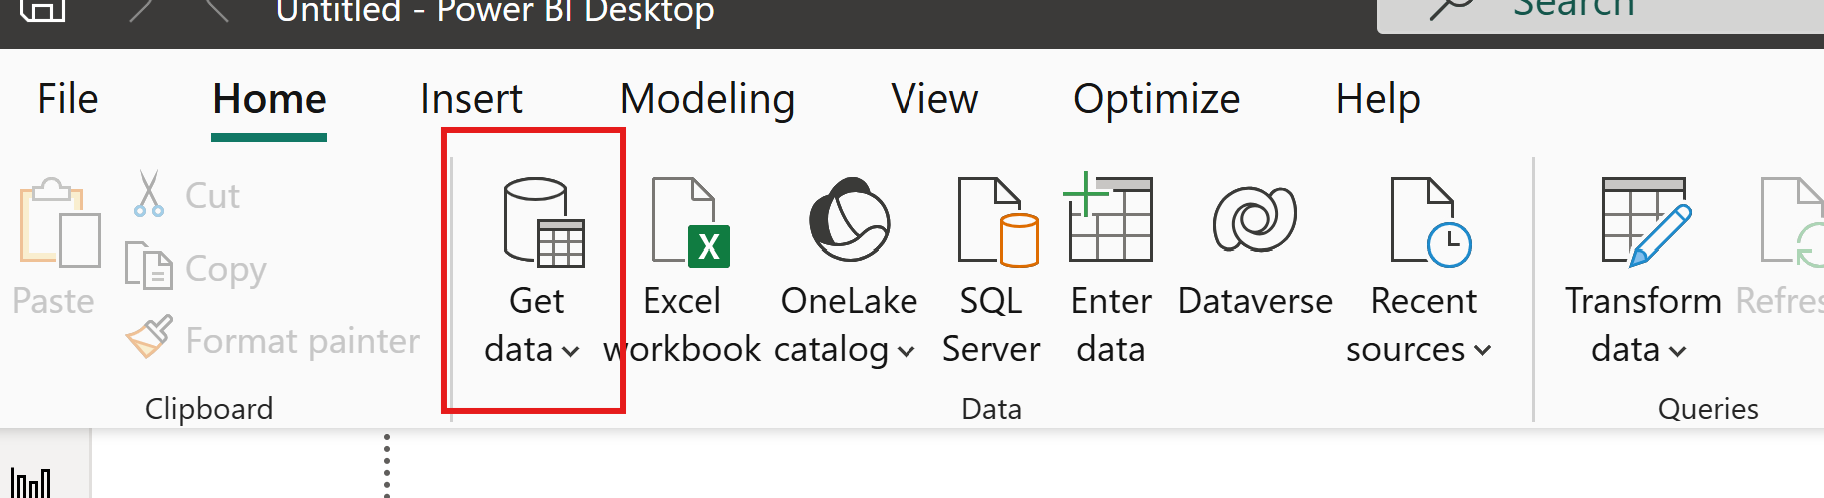This screenshot has width=1824, height=498.
Task: Open Report view in left sidebar
Action: pyautogui.click(x=31, y=483)
